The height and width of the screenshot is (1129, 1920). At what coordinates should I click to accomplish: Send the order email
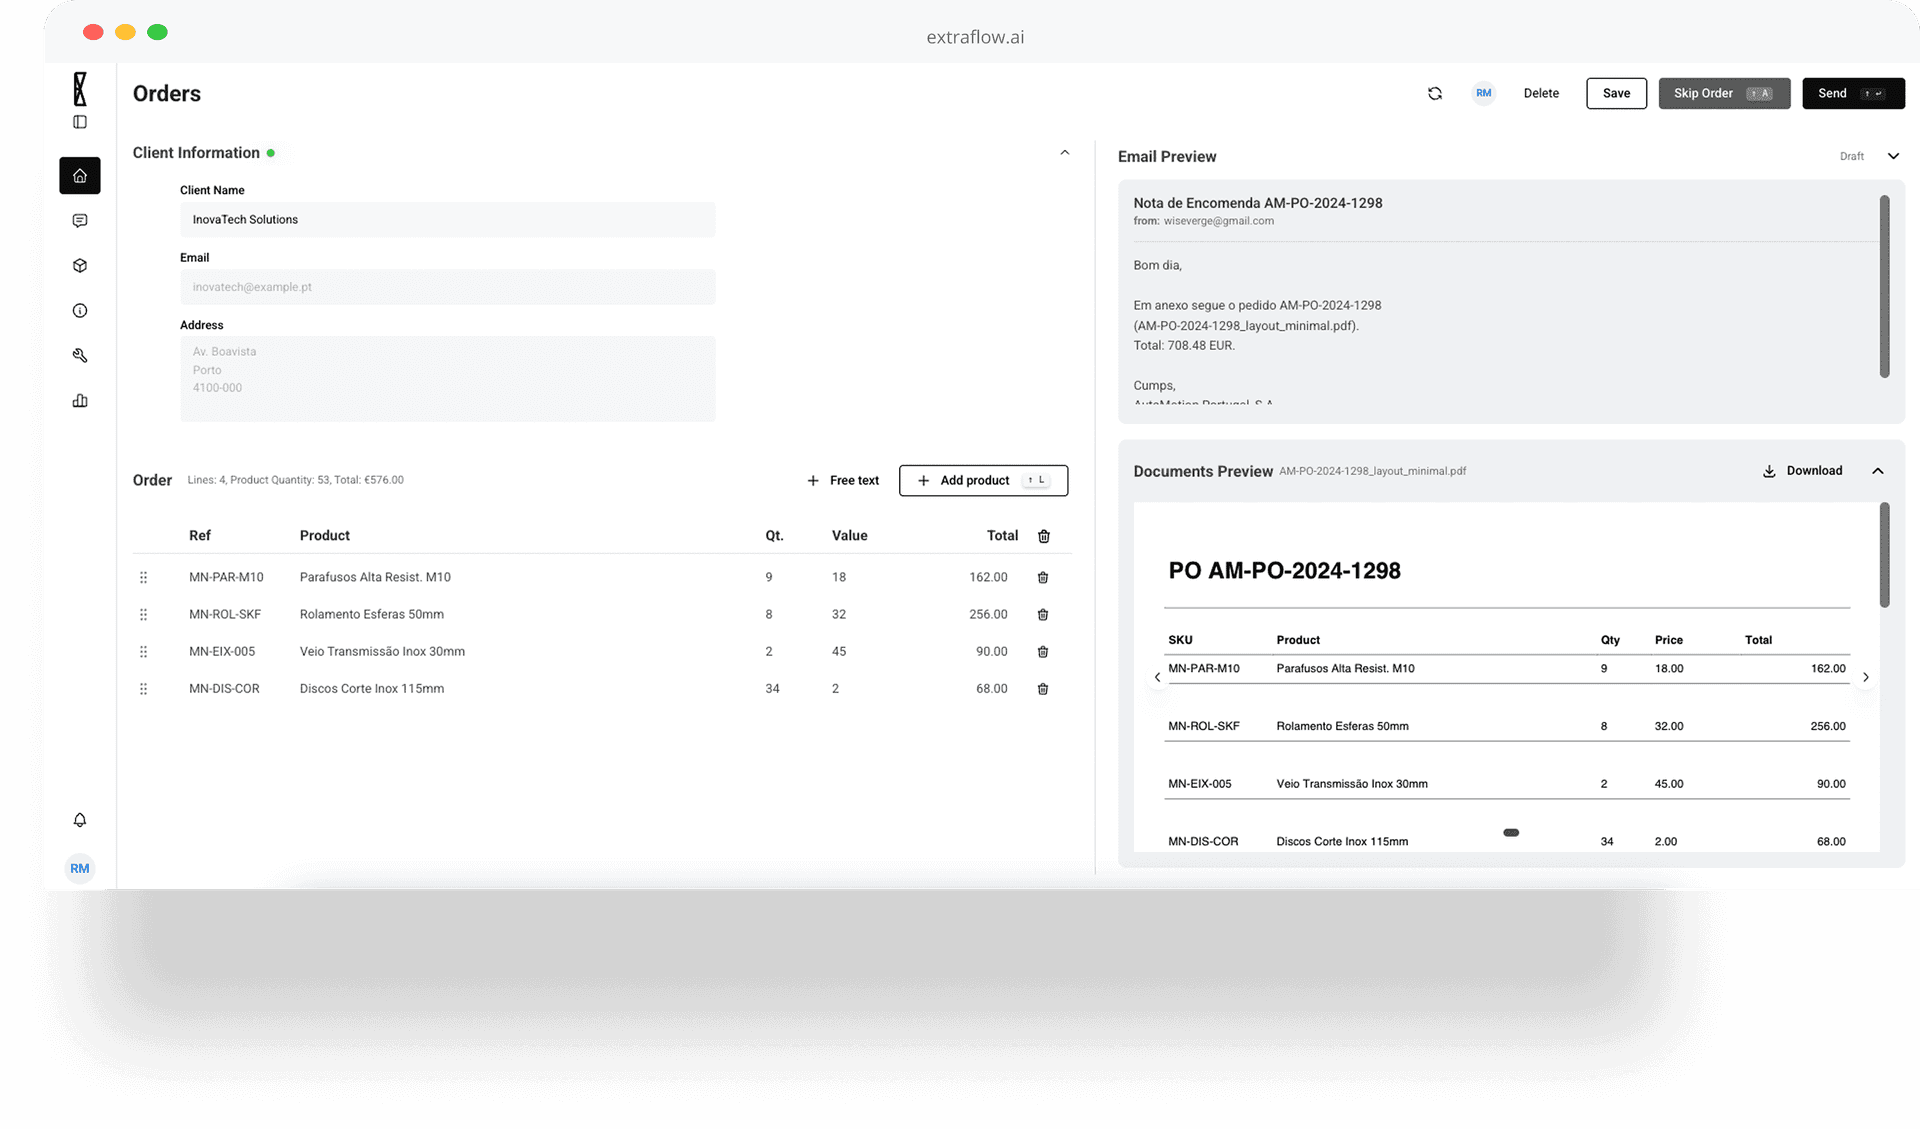1853,93
